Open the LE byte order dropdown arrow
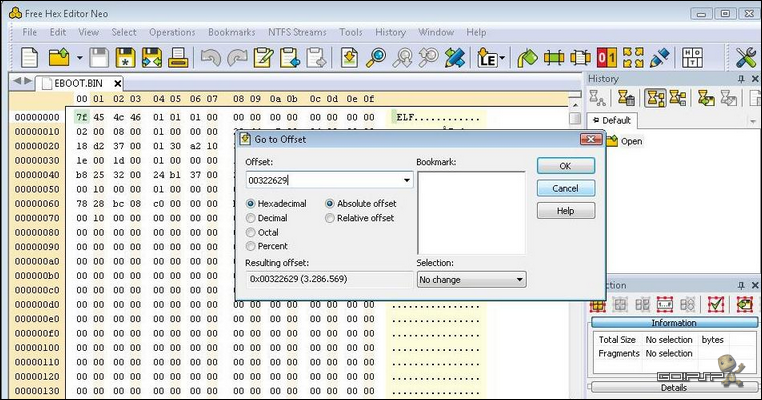This screenshot has height=400, width=762. (x=502, y=58)
